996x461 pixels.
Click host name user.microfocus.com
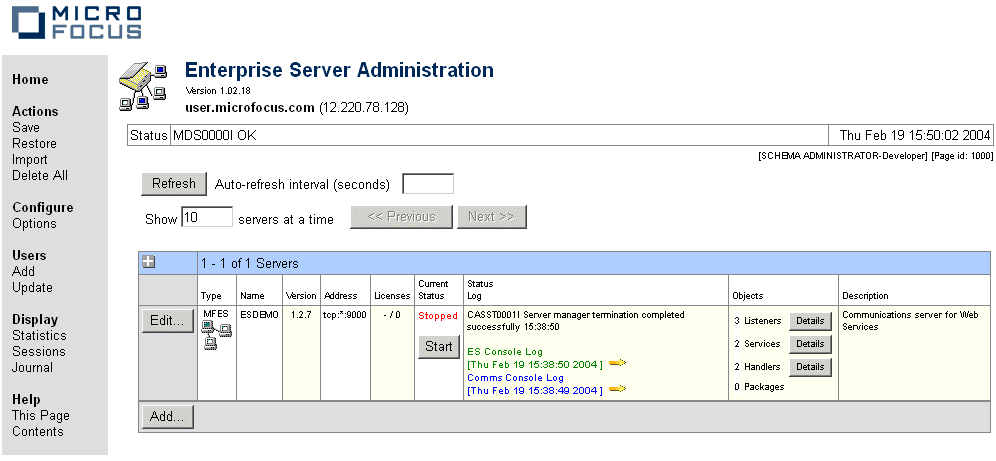click(250, 107)
